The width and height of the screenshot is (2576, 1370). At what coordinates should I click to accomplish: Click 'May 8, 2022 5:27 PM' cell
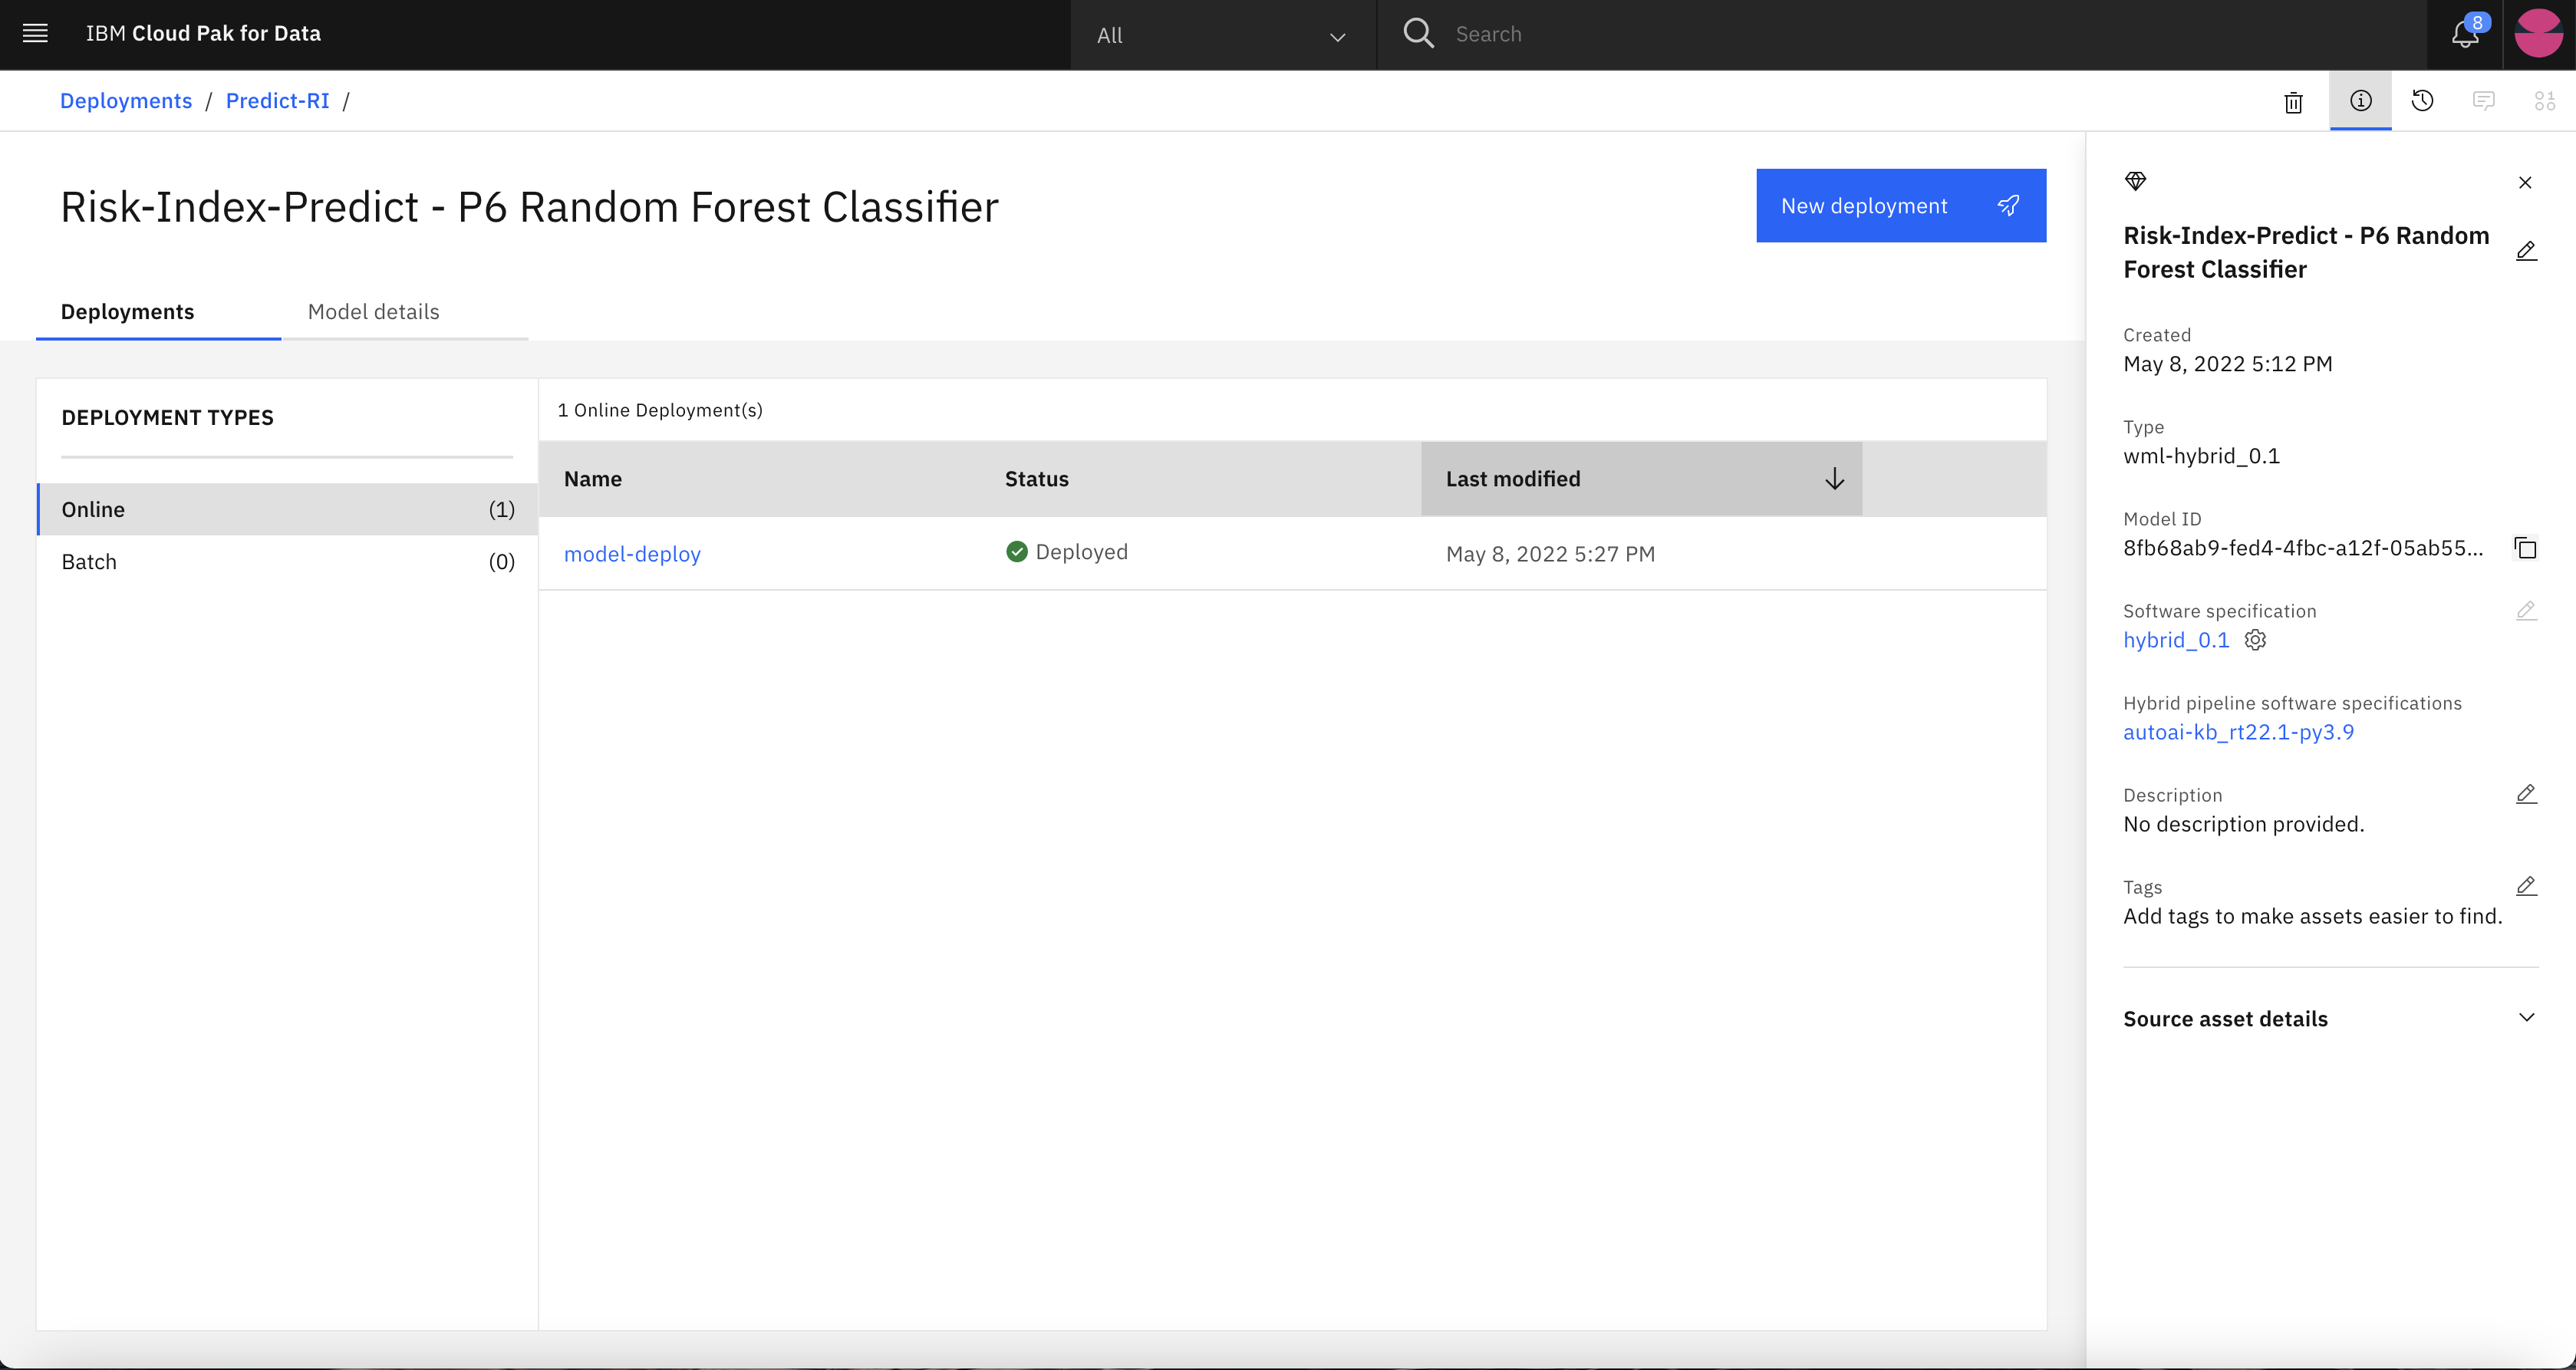pos(1550,554)
